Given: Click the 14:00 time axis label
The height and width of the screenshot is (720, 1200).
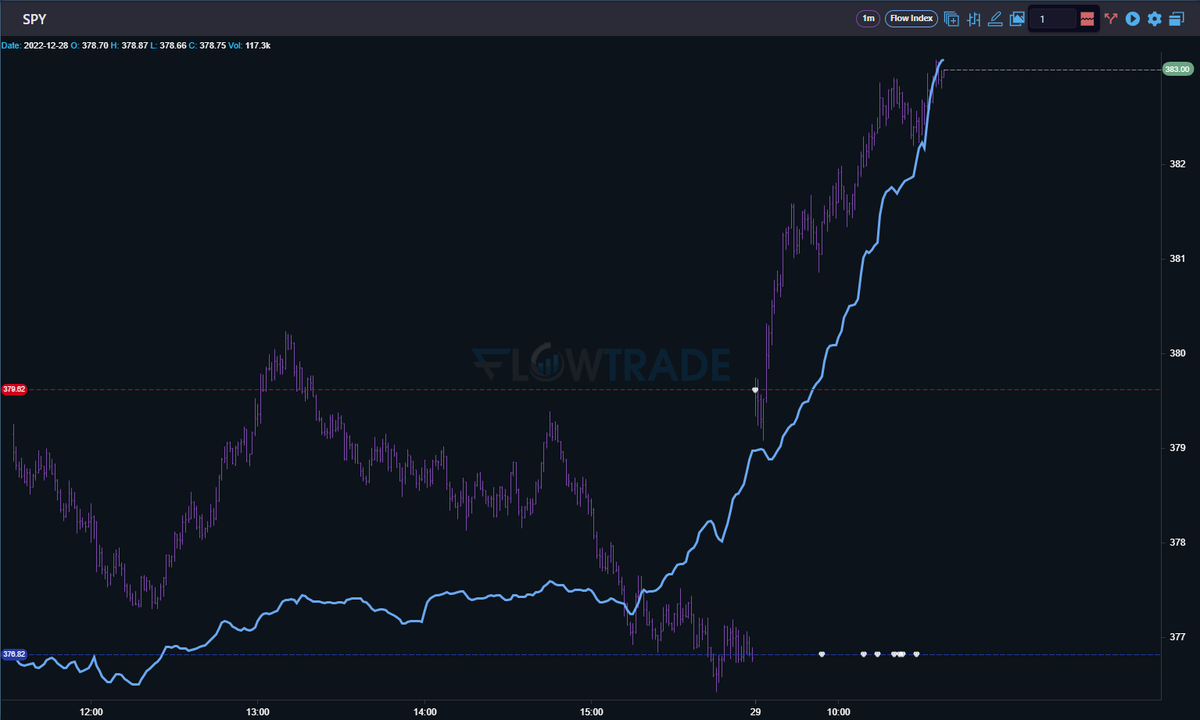Looking at the screenshot, I should (x=424, y=712).
